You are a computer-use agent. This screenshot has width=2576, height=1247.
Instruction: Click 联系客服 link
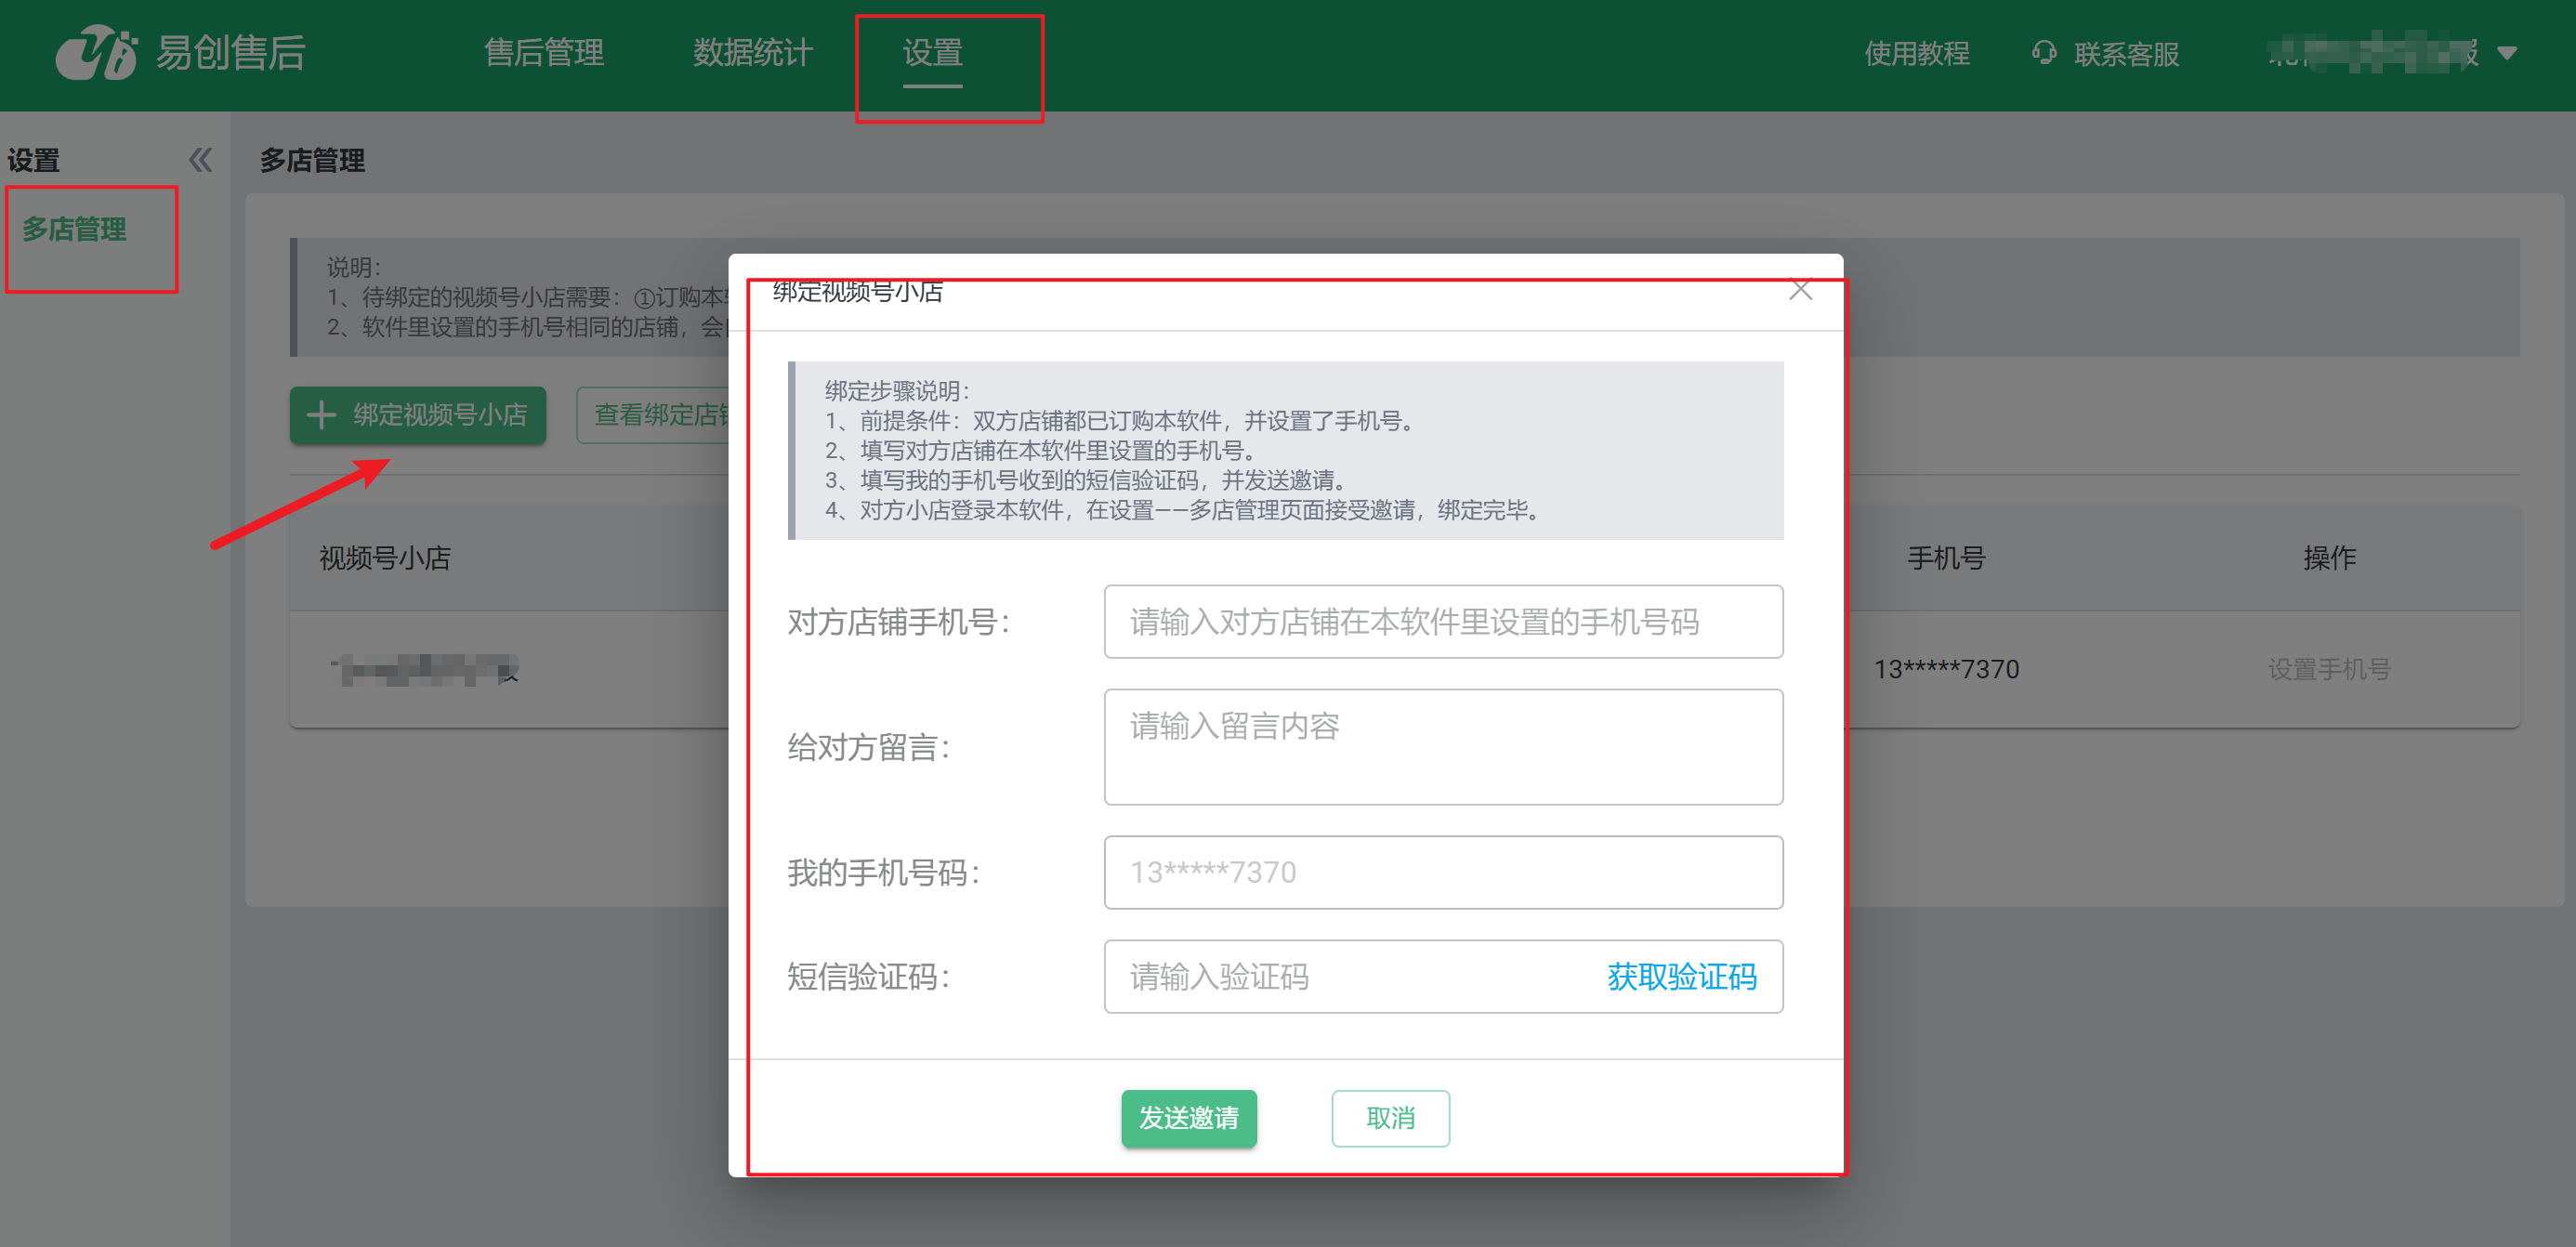tap(2126, 54)
